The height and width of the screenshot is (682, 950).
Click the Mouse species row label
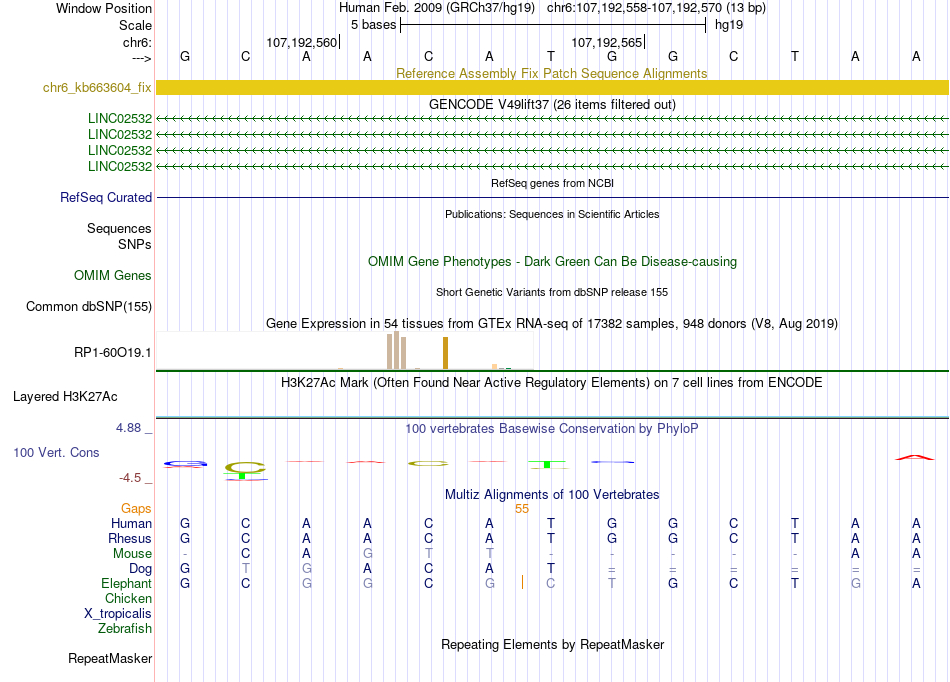(132, 554)
